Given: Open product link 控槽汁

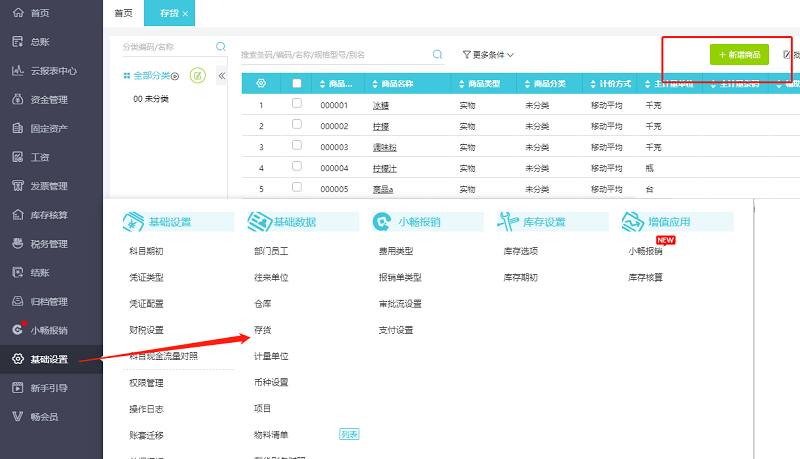Looking at the screenshot, I should pos(385,168).
